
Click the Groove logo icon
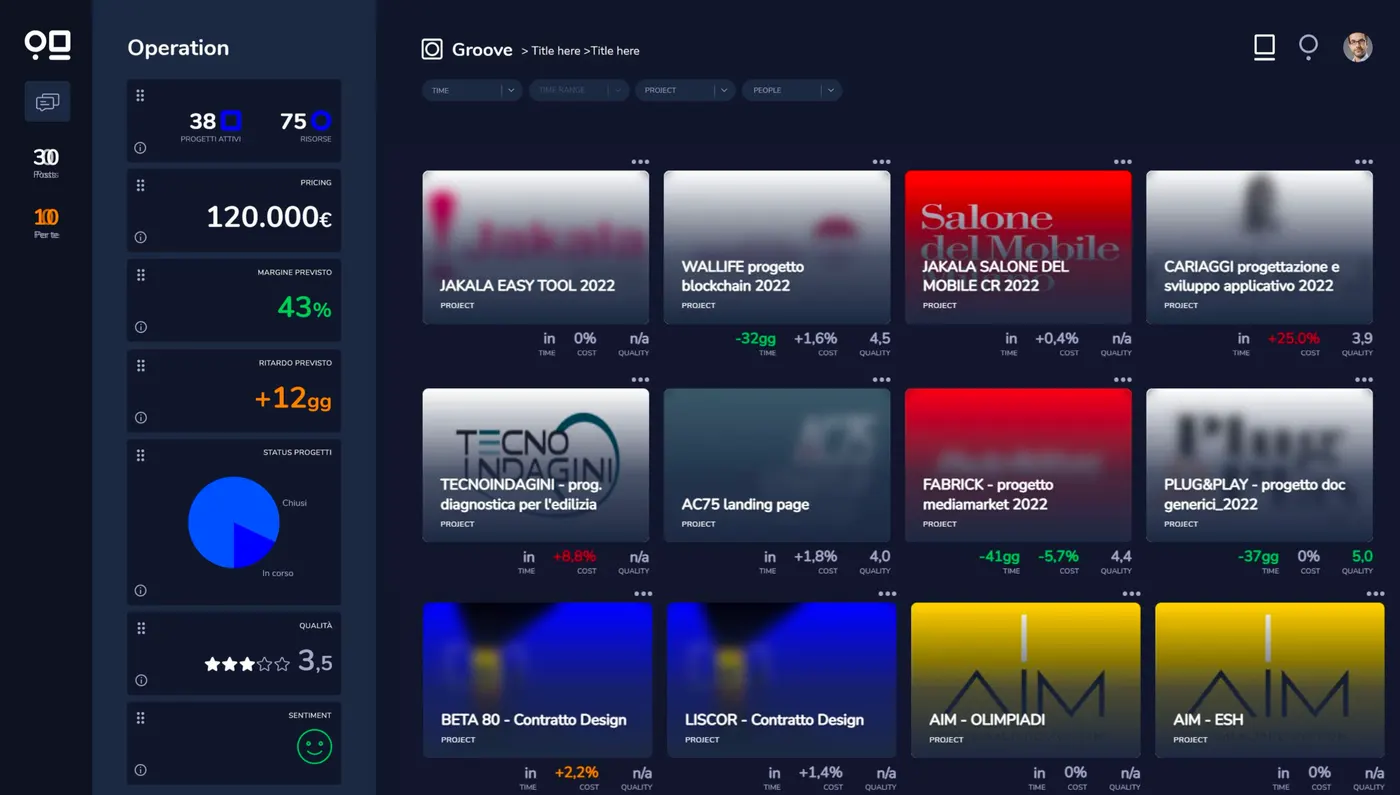click(x=432, y=49)
